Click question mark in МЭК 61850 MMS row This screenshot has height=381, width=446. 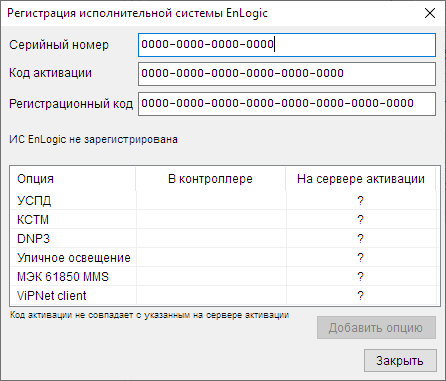(360, 277)
